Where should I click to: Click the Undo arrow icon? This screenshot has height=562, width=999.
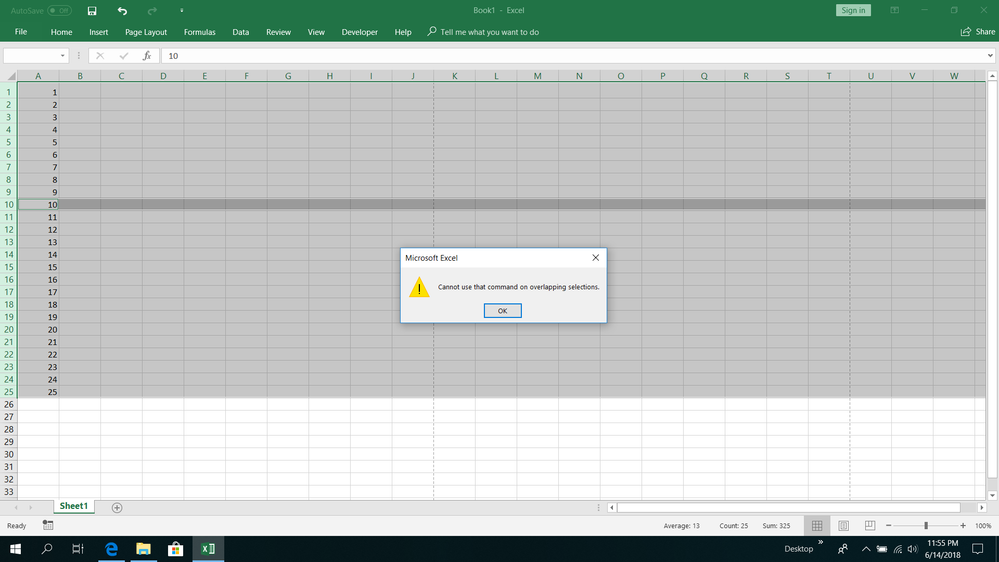tap(122, 10)
